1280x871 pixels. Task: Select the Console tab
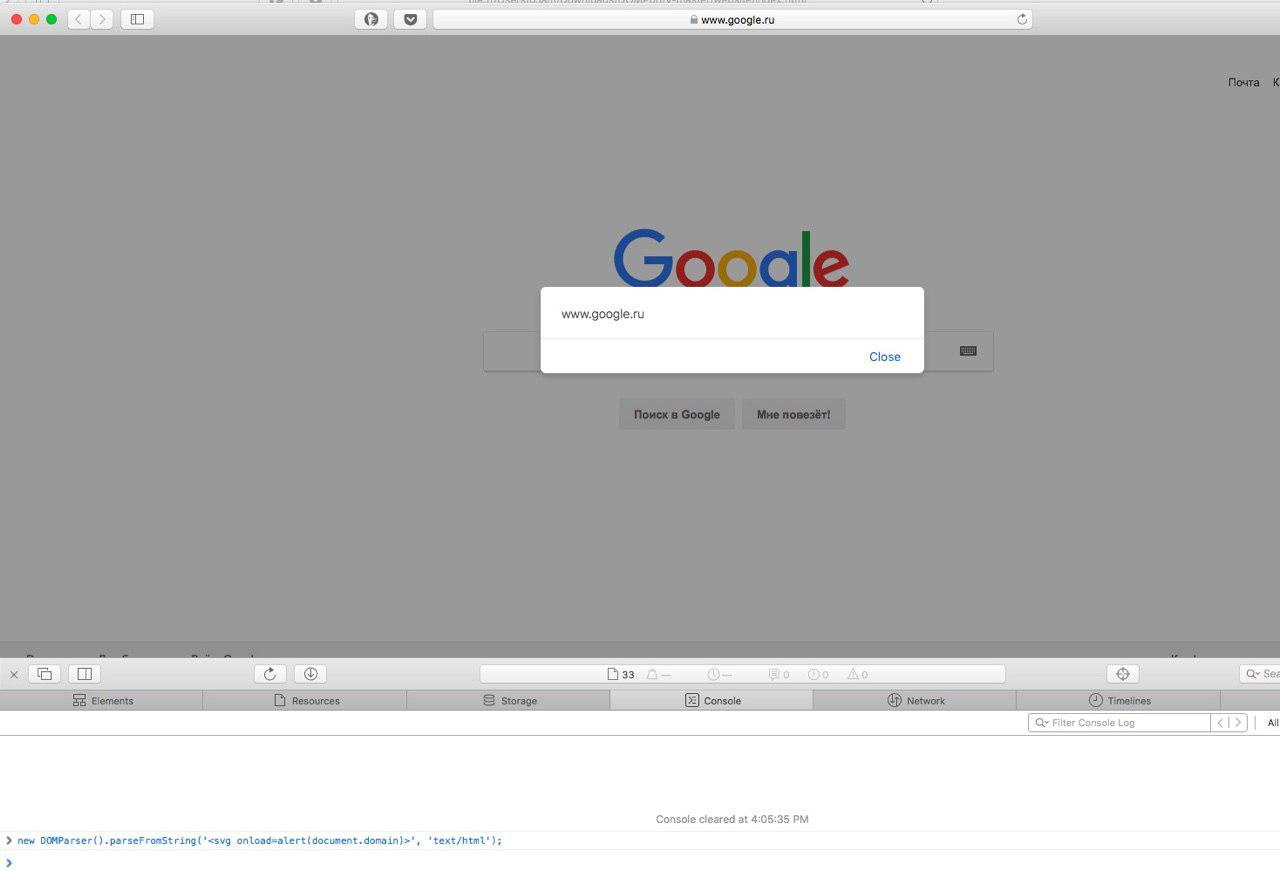[x=711, y=700]
